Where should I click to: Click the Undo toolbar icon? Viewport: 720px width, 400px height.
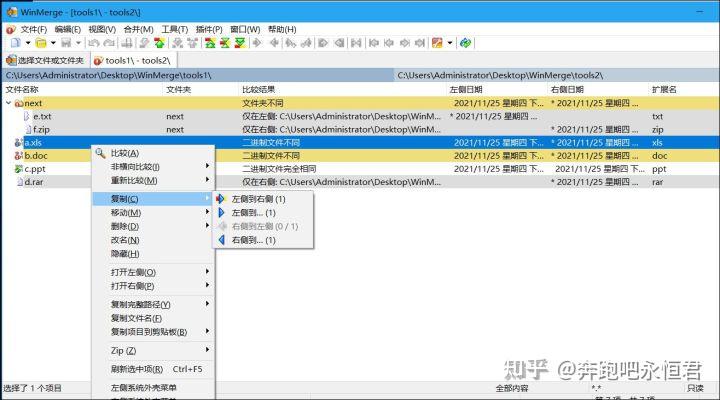tap(94, 43)
